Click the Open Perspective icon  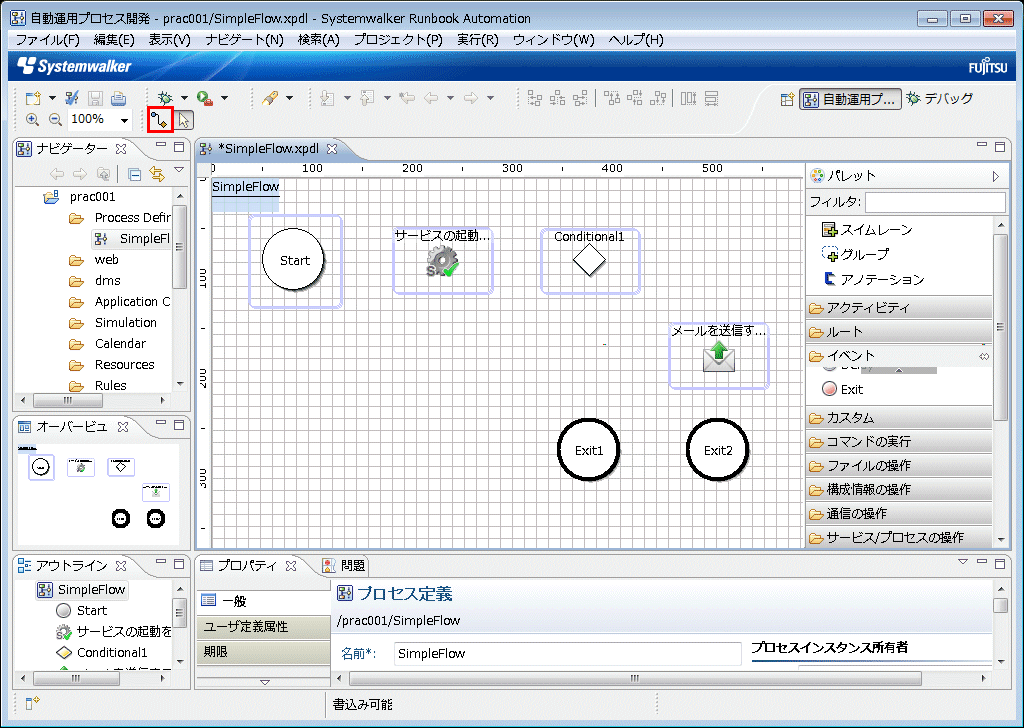pyautogui.click(x=788, y=99)
